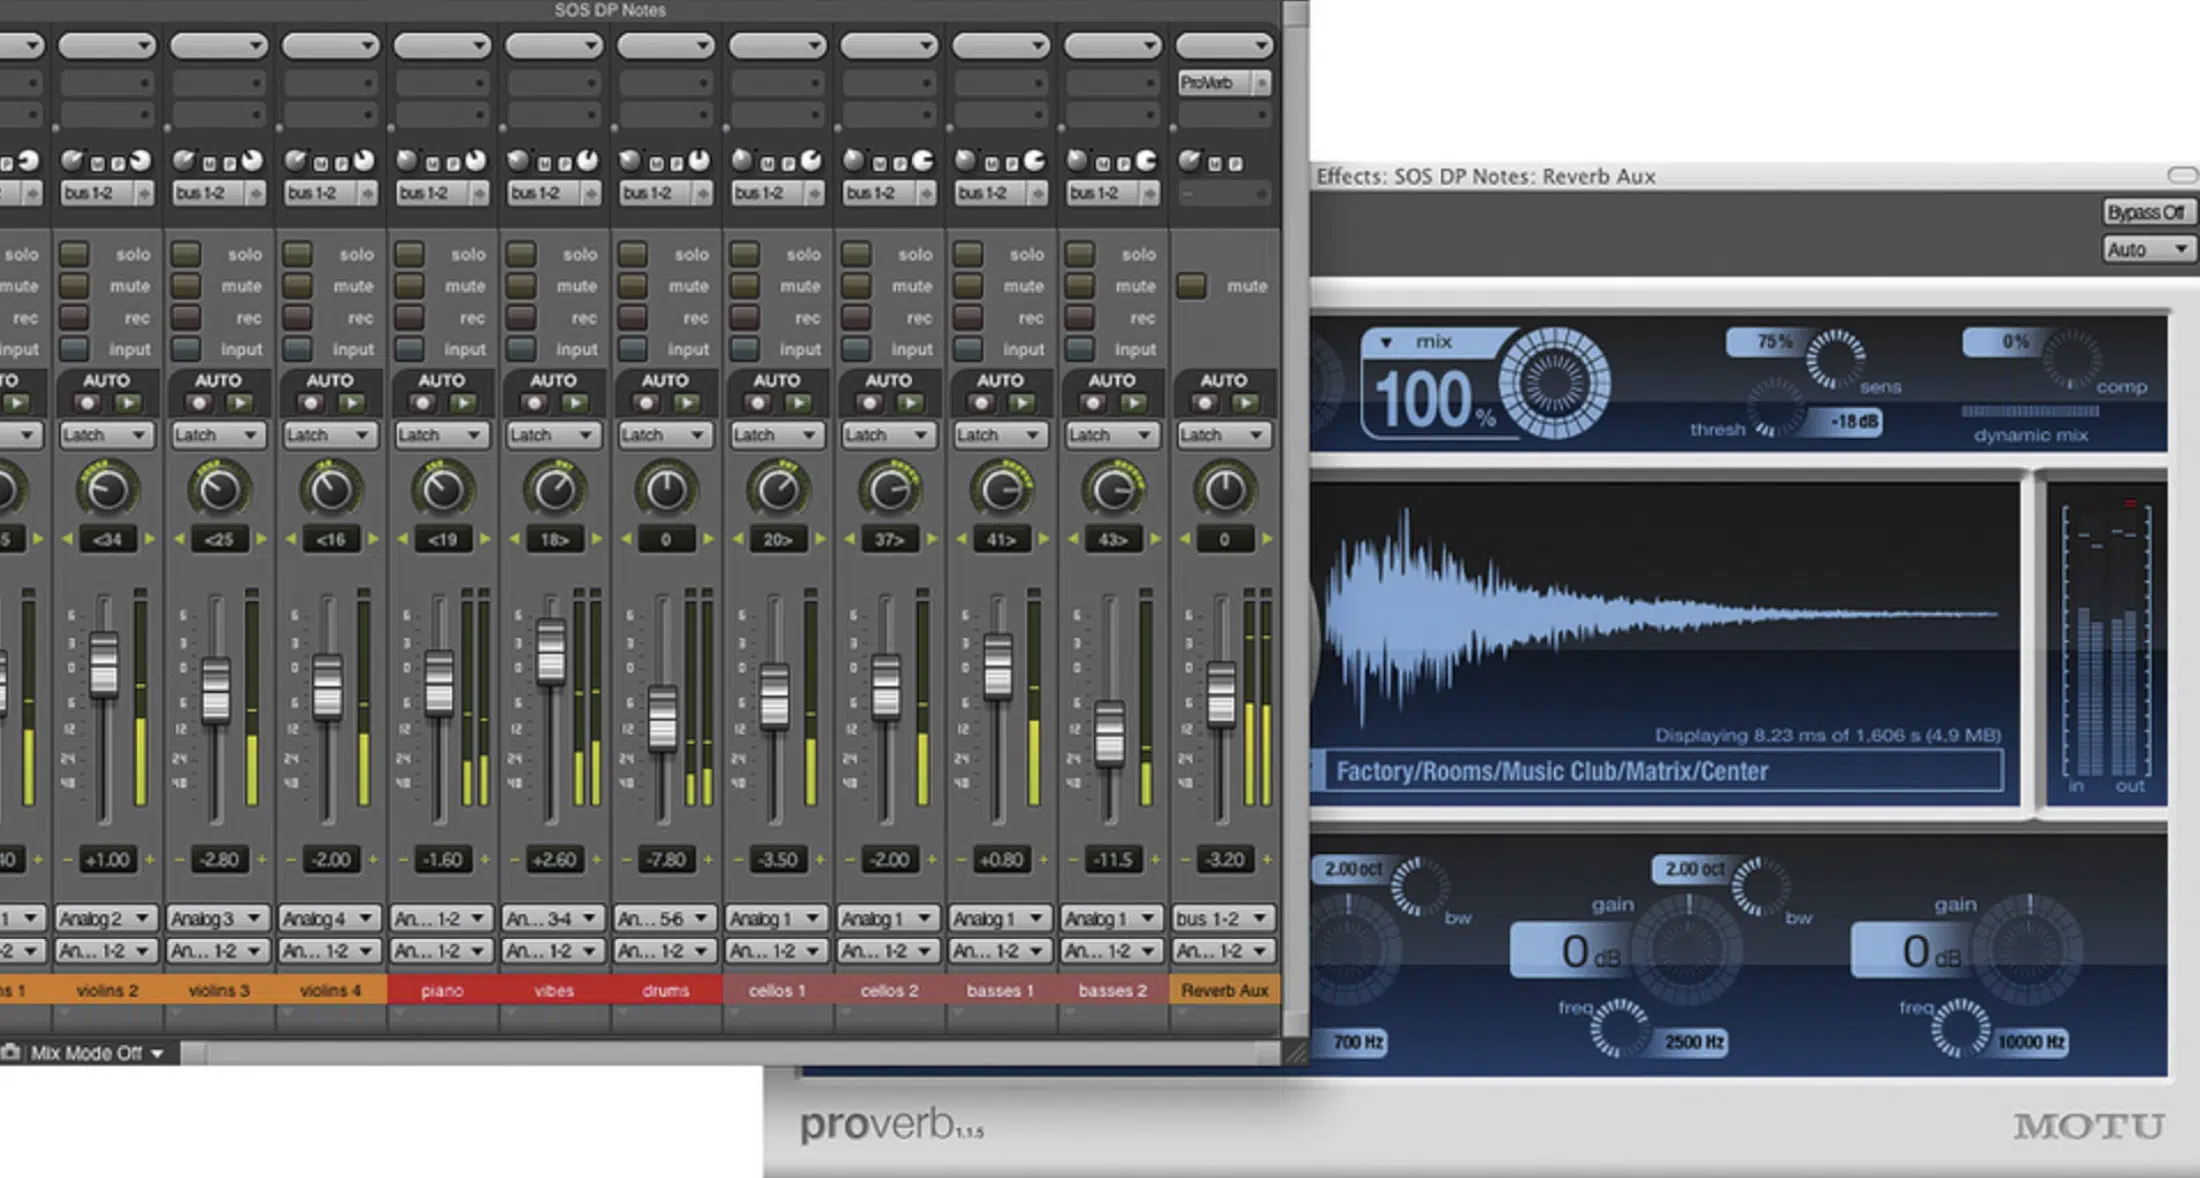Image resolution: width=2200 pixels, height=1178 pixels.
Task: Select the piano track name label
Action: click(442, 990)
